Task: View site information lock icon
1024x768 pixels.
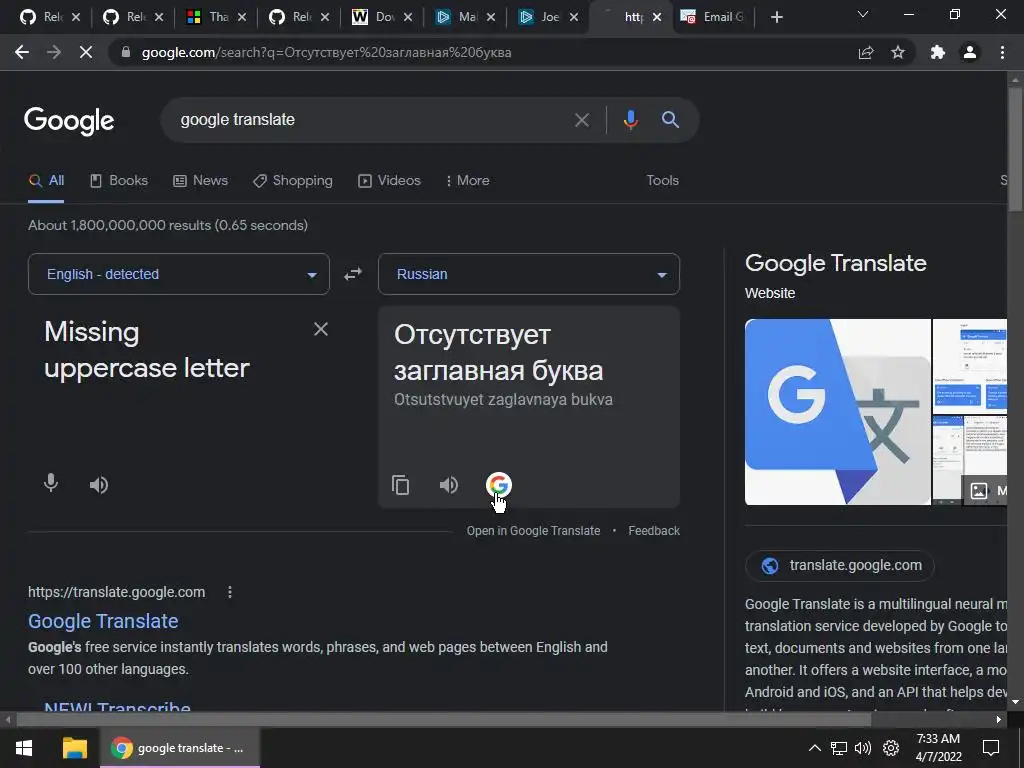Action: pyautogui.click(x=126, y=52)
